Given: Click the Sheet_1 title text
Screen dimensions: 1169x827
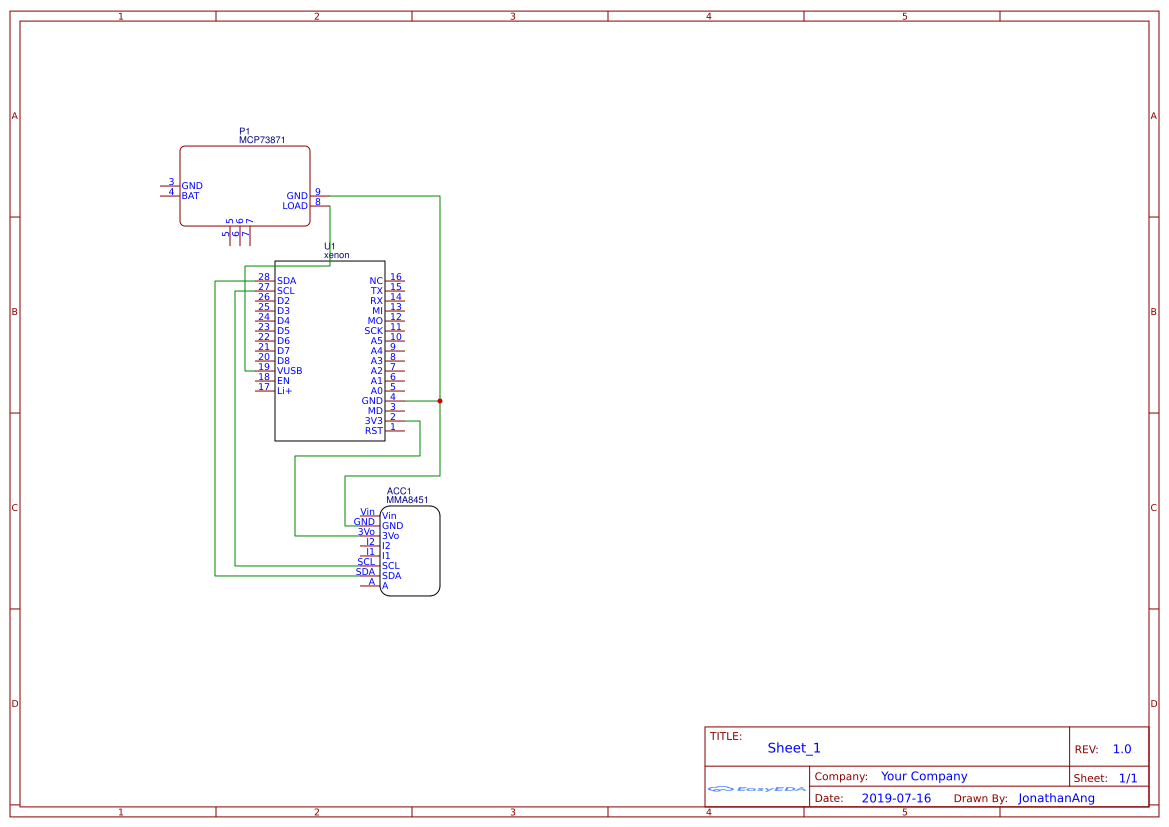Looking at the screenshot, I should pyautogui.click(x=794, y=748).
